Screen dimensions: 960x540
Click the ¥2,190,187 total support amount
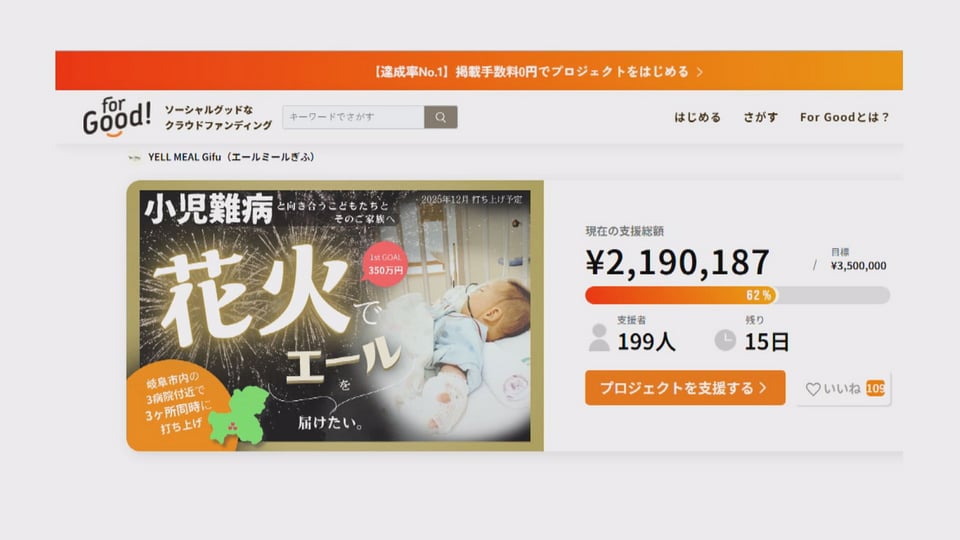678,263
